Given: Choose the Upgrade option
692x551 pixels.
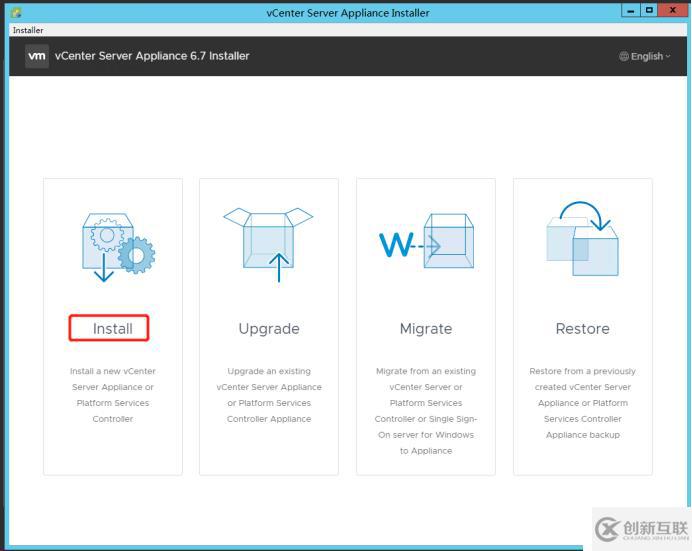Looking at the screenshot, I should click(269, 329).
